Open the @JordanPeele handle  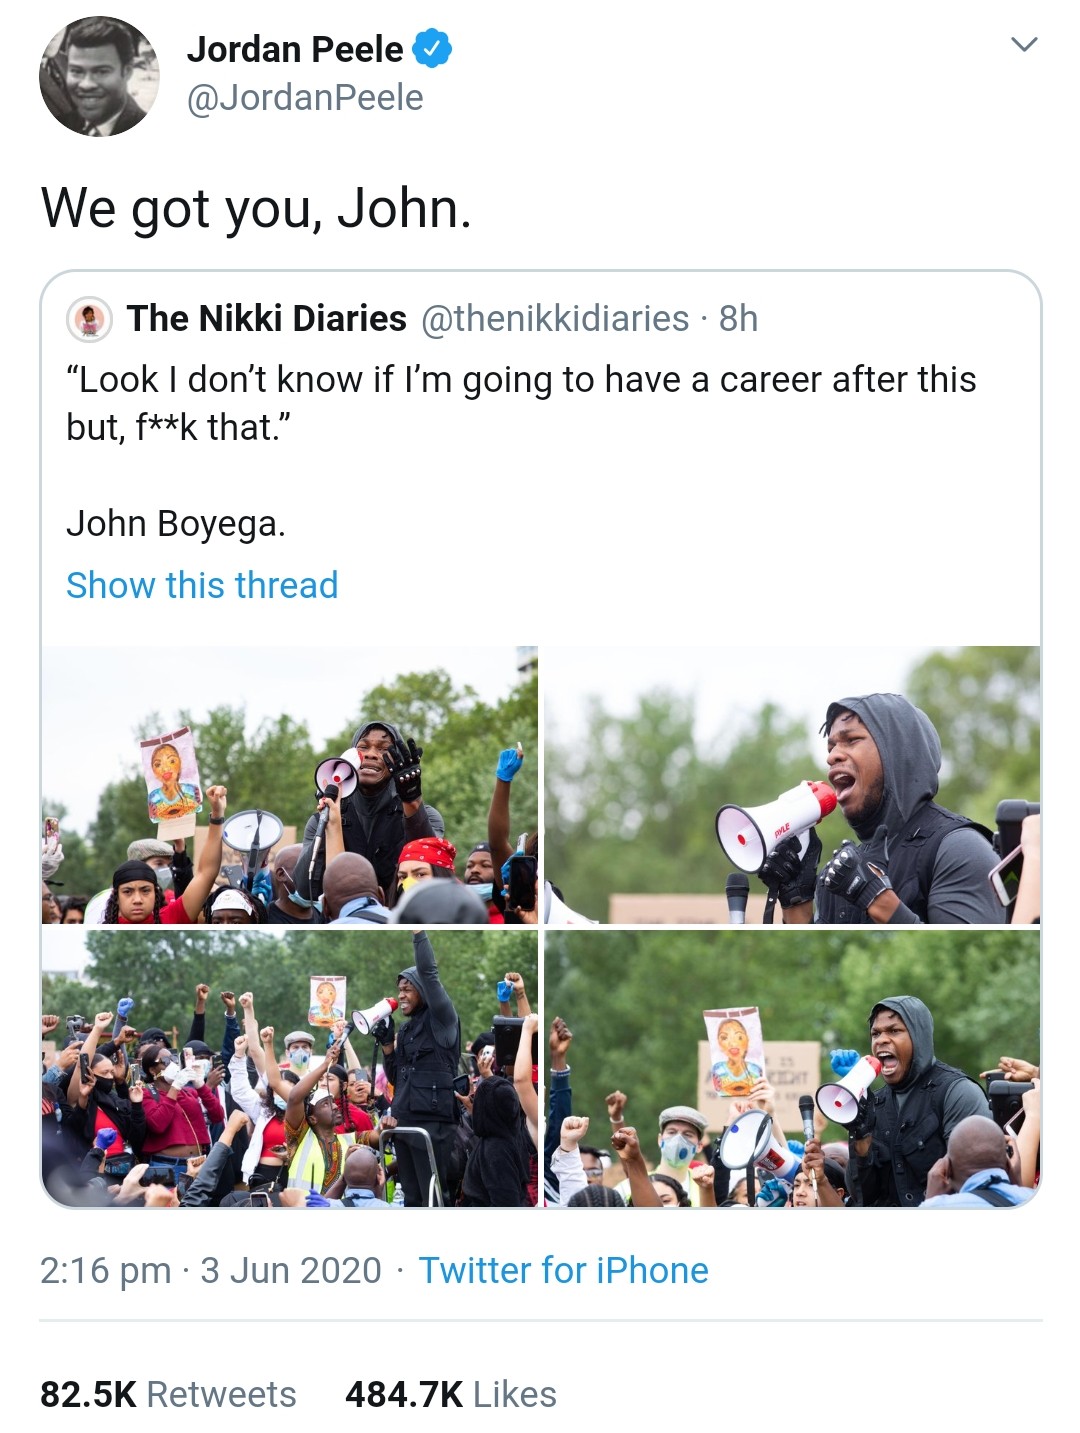point(305,98)
